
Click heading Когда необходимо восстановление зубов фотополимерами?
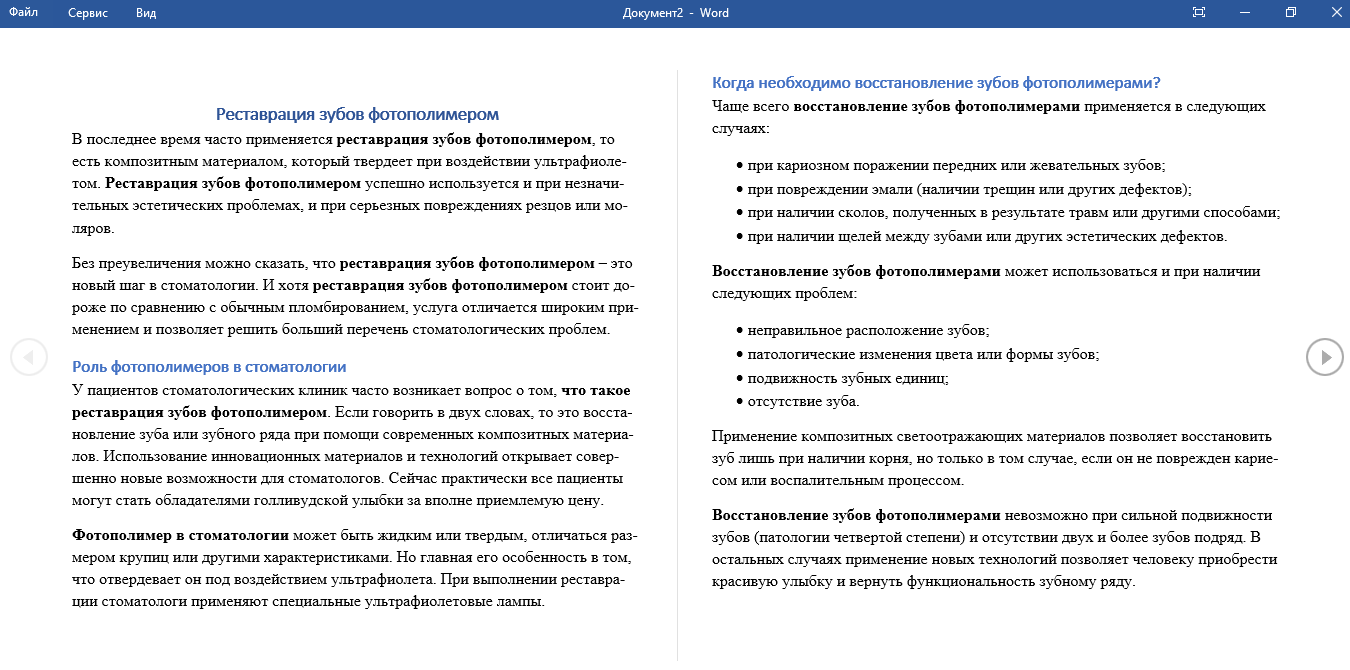tap(936, 83)
